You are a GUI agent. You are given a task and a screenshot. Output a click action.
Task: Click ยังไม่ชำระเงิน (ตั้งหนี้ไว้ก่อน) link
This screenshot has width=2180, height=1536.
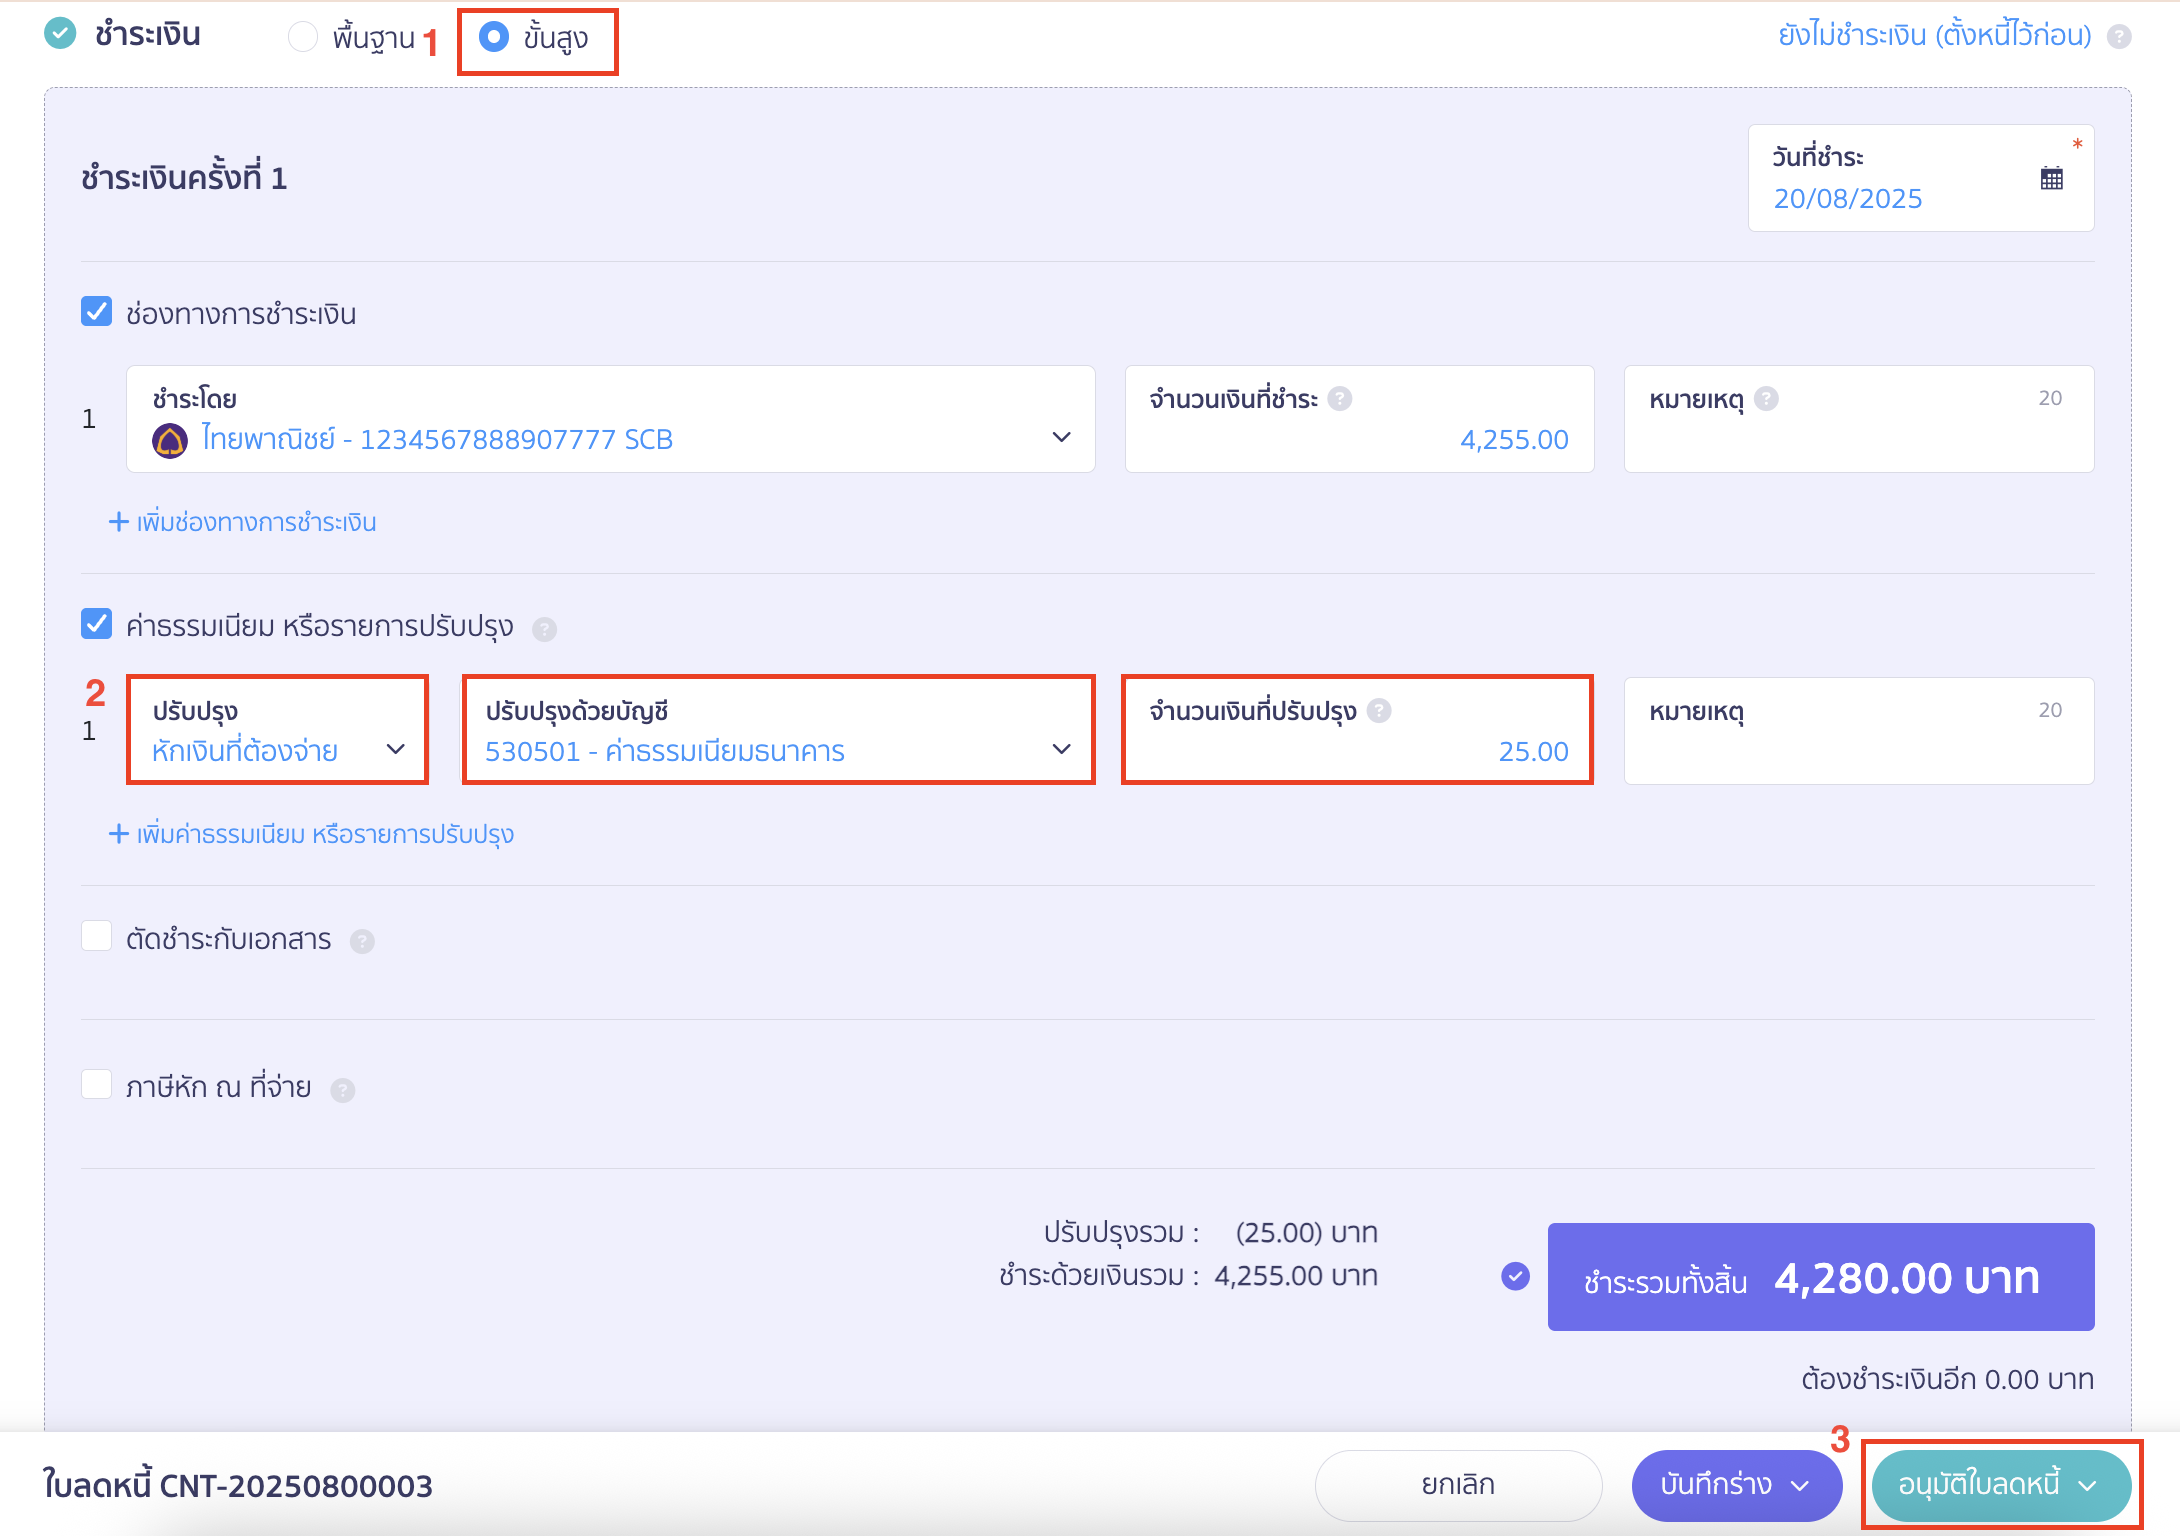[x=1935, y=35]
